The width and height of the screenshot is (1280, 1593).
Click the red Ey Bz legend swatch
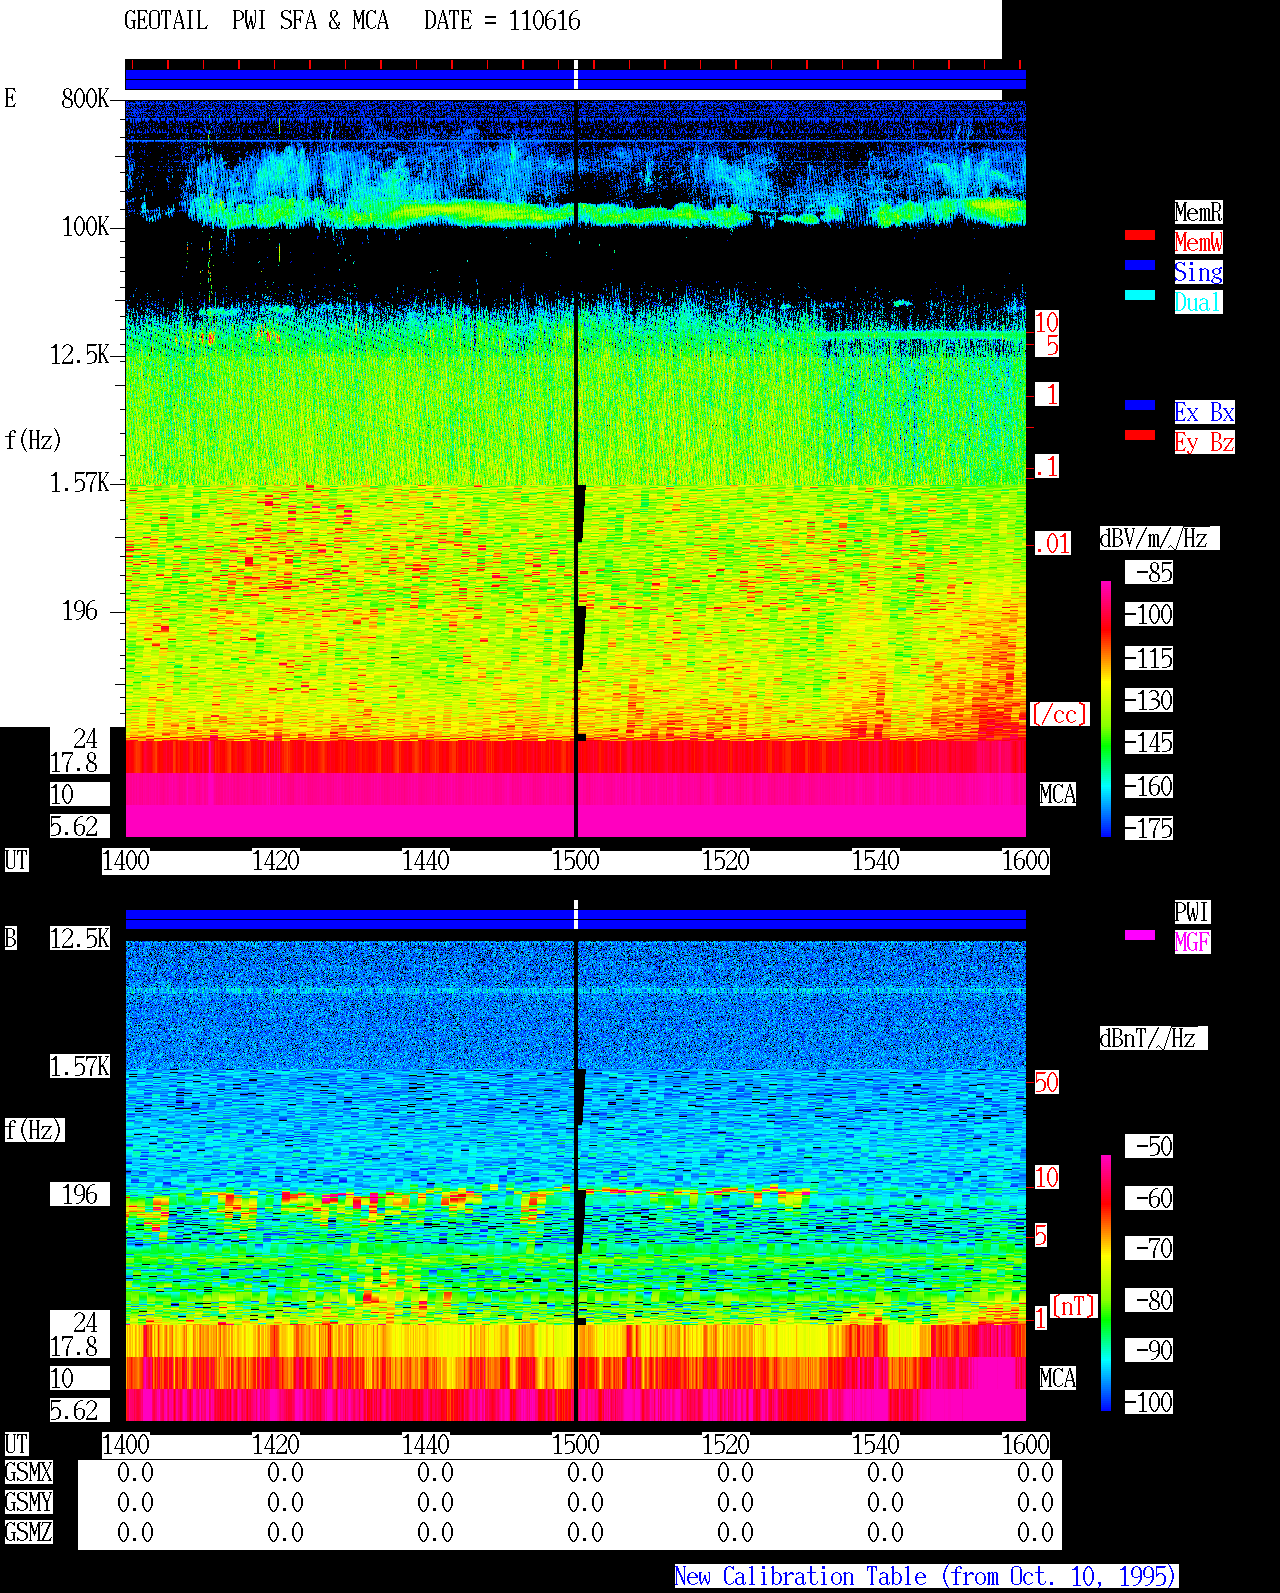pos(1140,435)
